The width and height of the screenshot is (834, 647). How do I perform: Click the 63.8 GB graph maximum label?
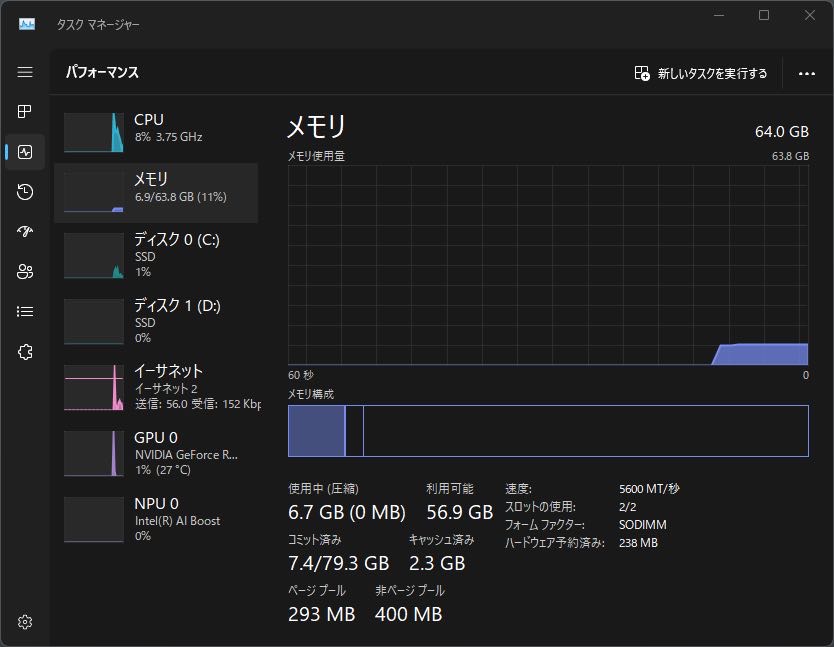click(790, 156)
